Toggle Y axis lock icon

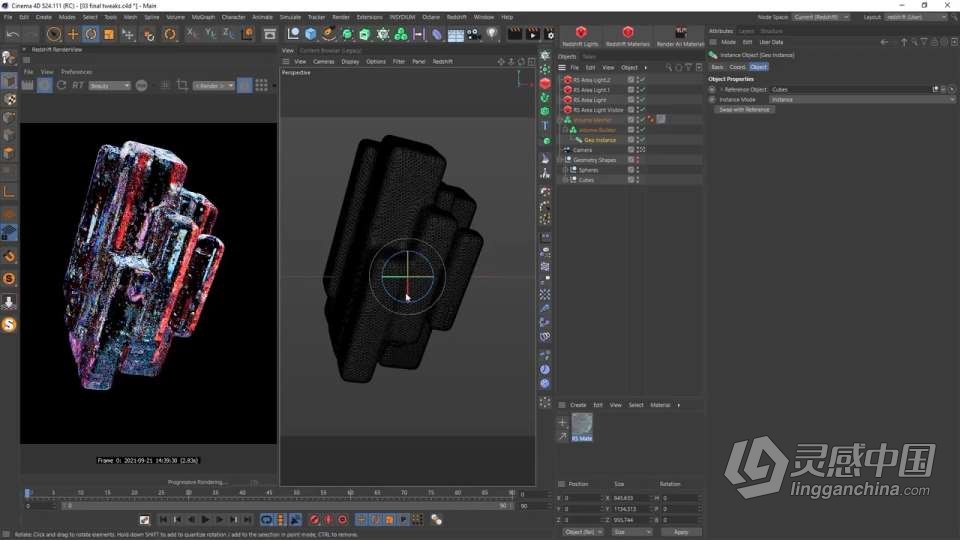(210, 34)
